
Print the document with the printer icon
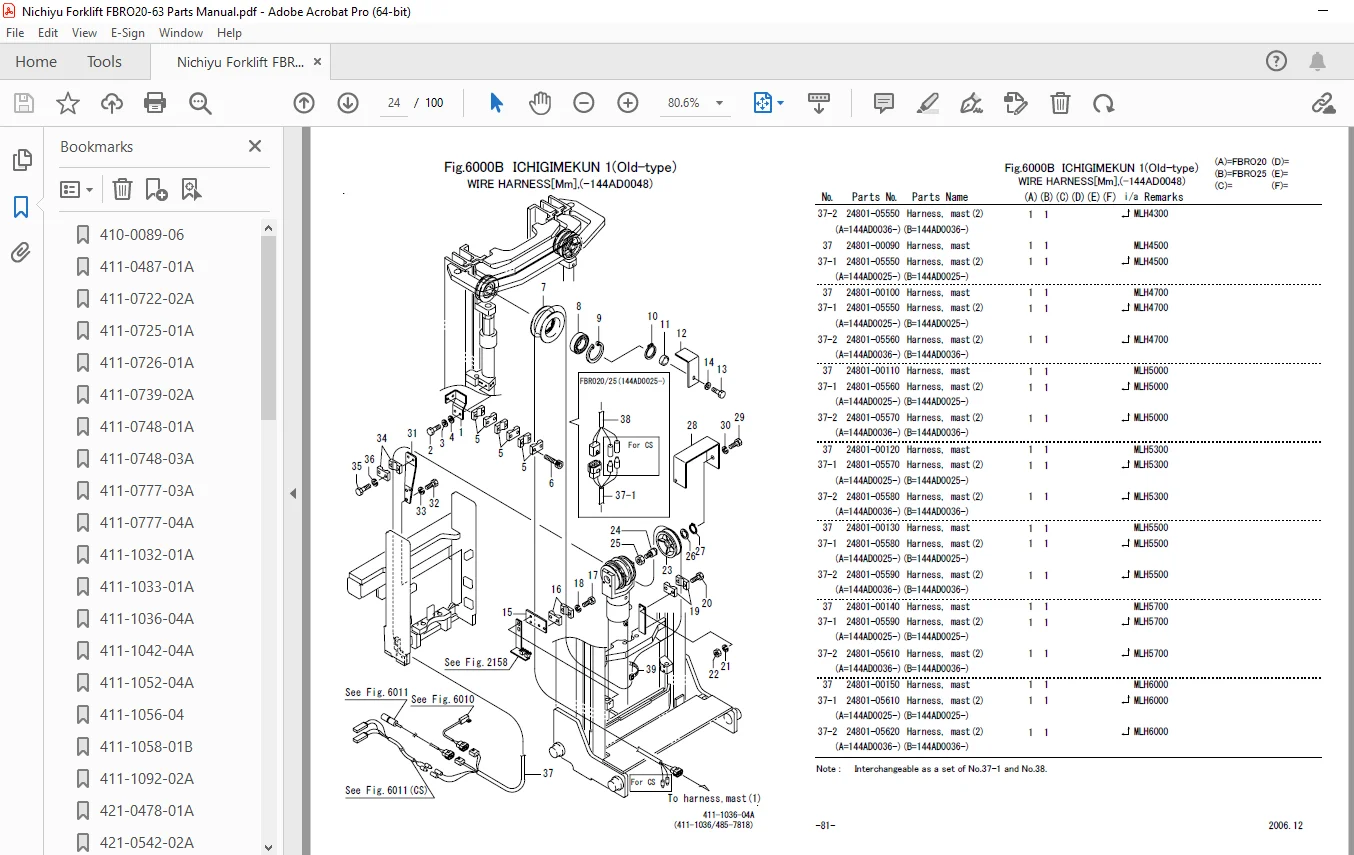155,103
